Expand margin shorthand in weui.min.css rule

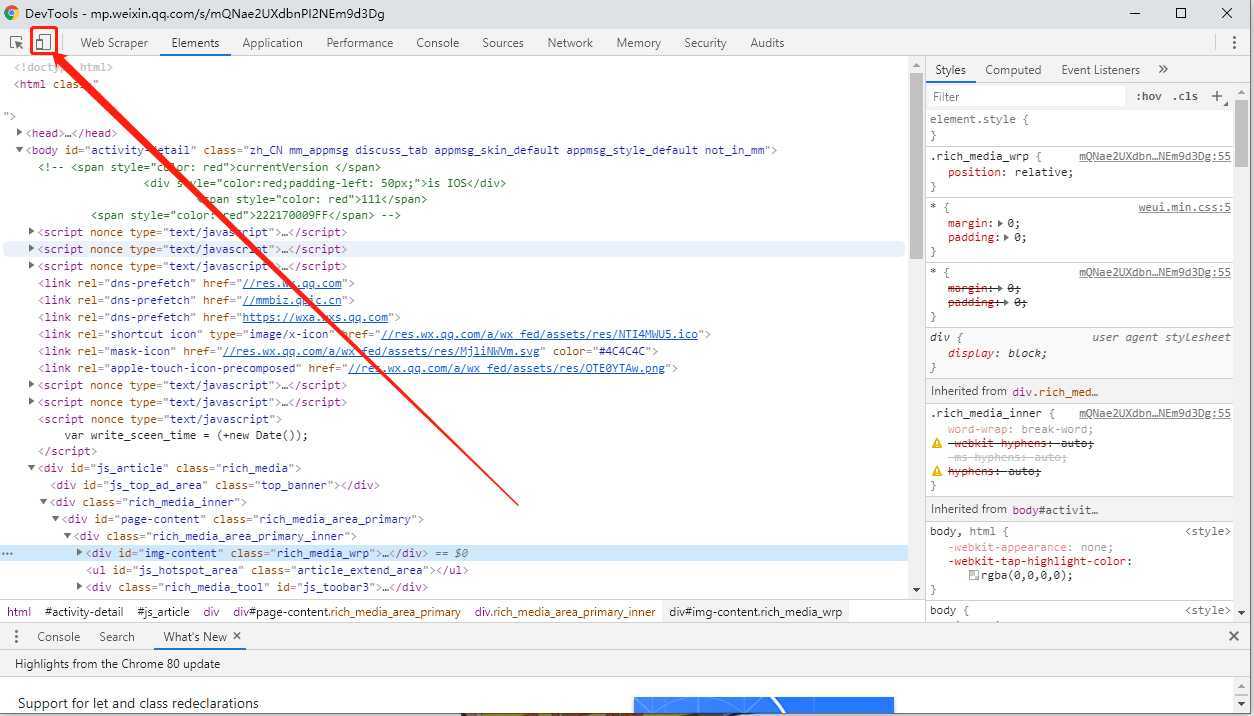tap(1001, 224)
